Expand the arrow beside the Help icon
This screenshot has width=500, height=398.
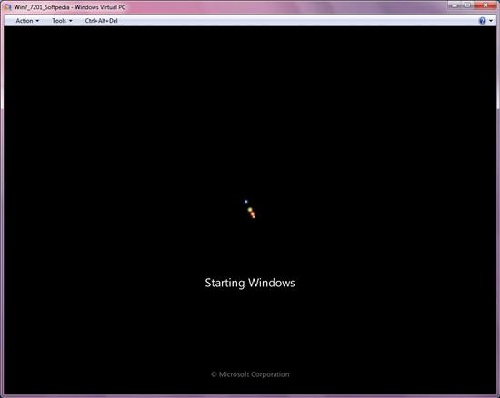[x=491, y=21]
